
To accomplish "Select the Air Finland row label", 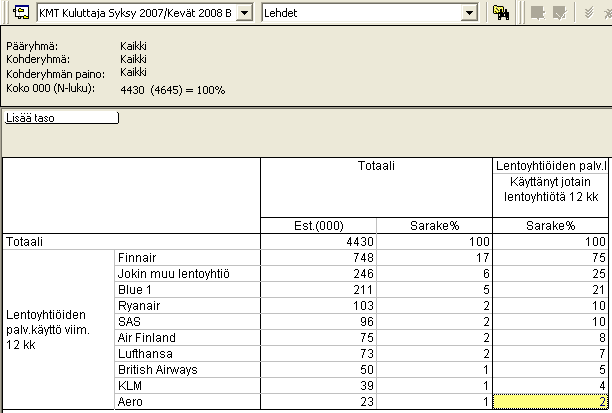I will click(x=187, y=338).
